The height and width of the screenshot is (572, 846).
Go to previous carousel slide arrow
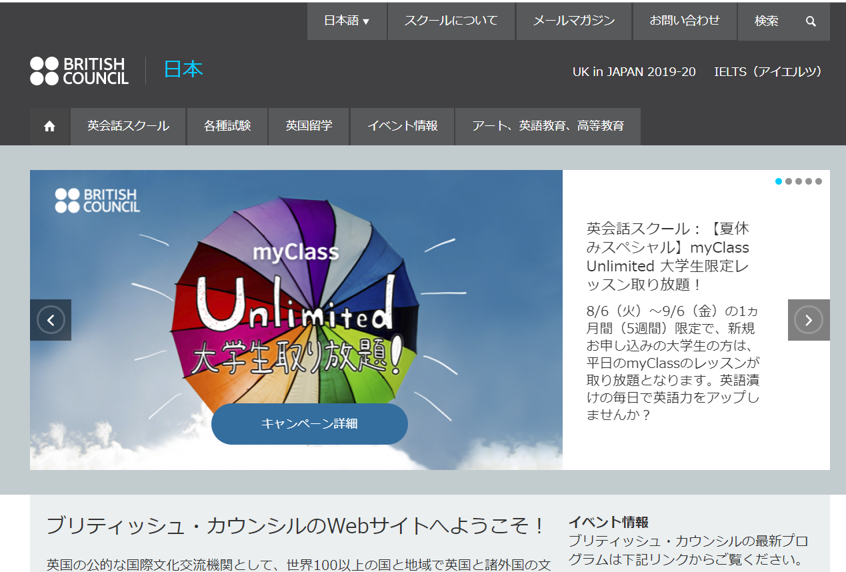pyautogui.click(x=51, y=320)
